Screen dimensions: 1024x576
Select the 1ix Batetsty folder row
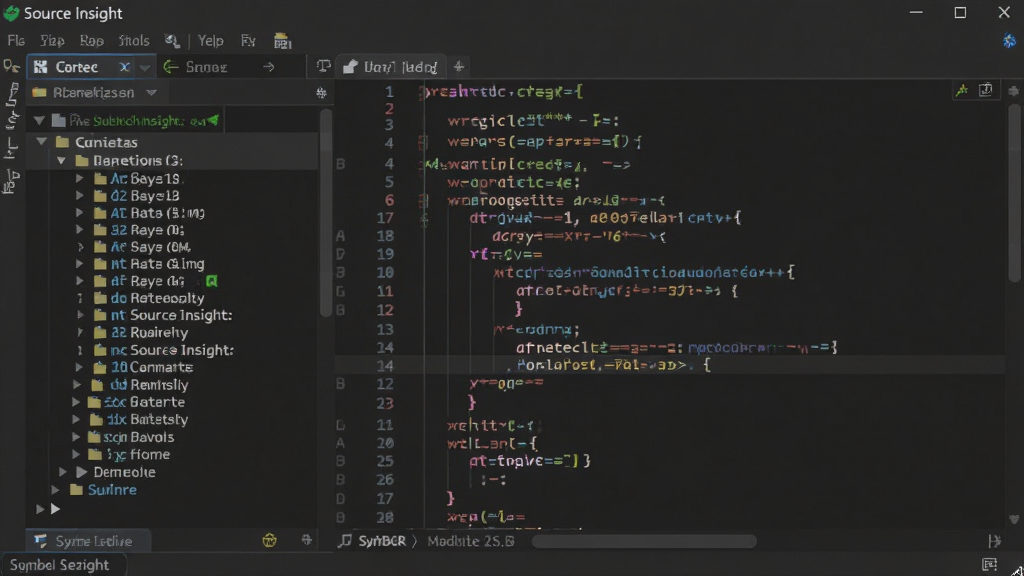click(172, 419)
